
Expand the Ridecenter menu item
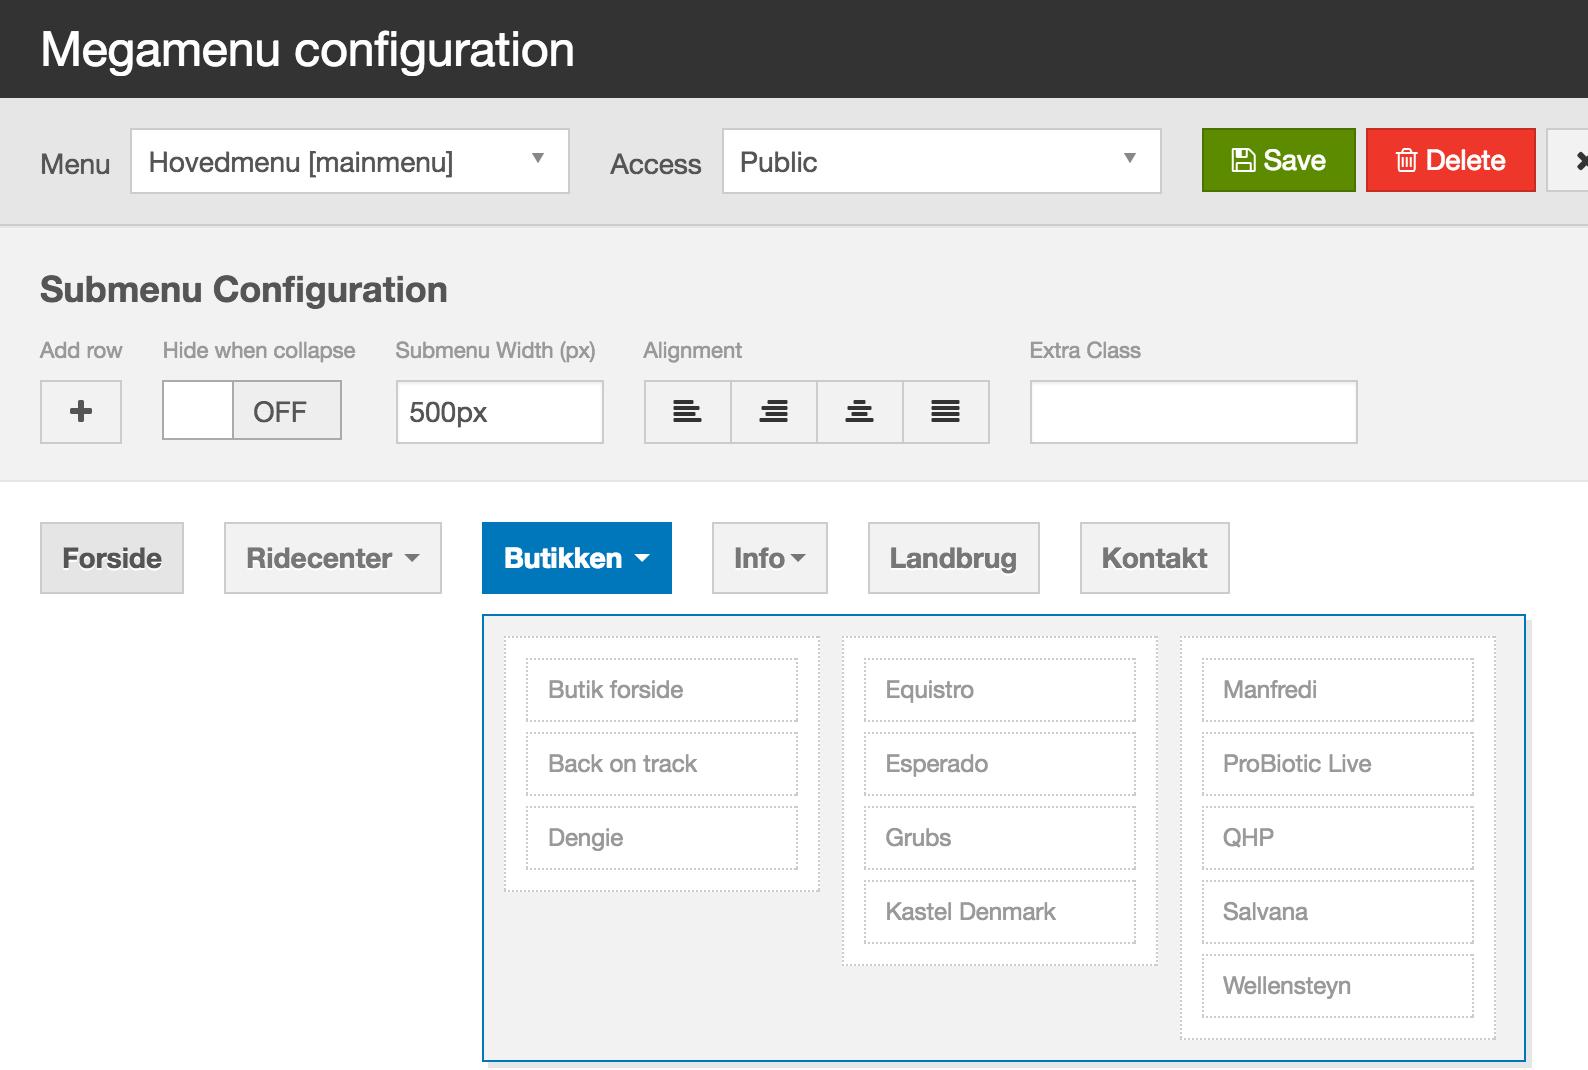tap(332, 558)
